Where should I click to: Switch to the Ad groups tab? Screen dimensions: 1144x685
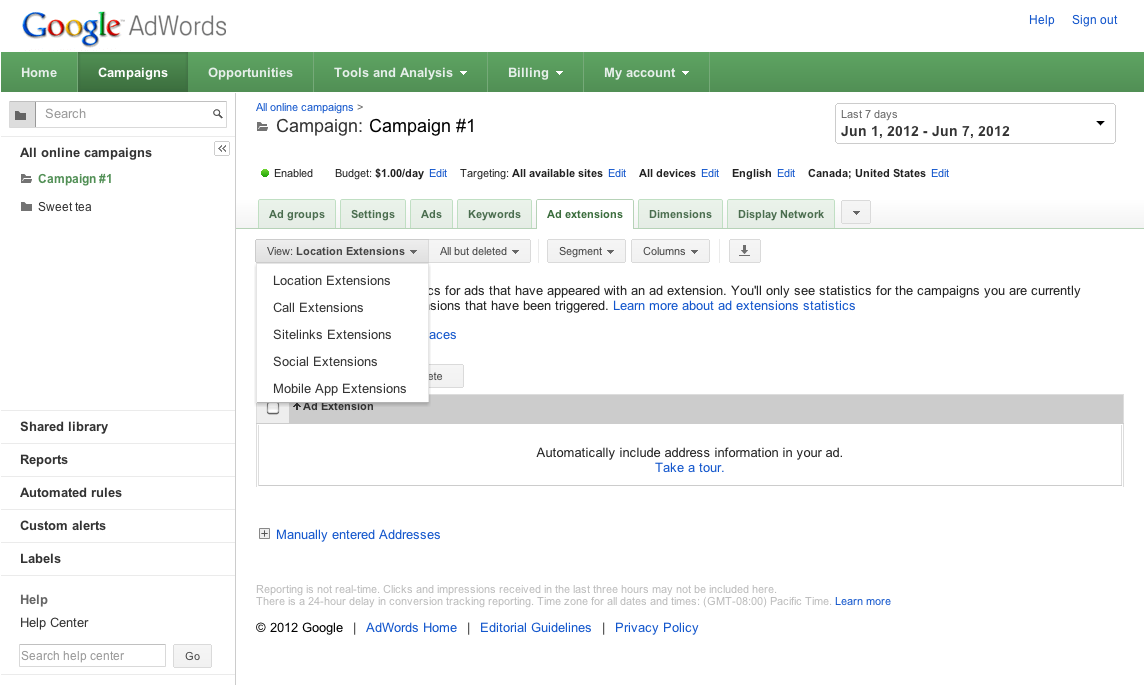pyautogui.click(x=296, y=214)
